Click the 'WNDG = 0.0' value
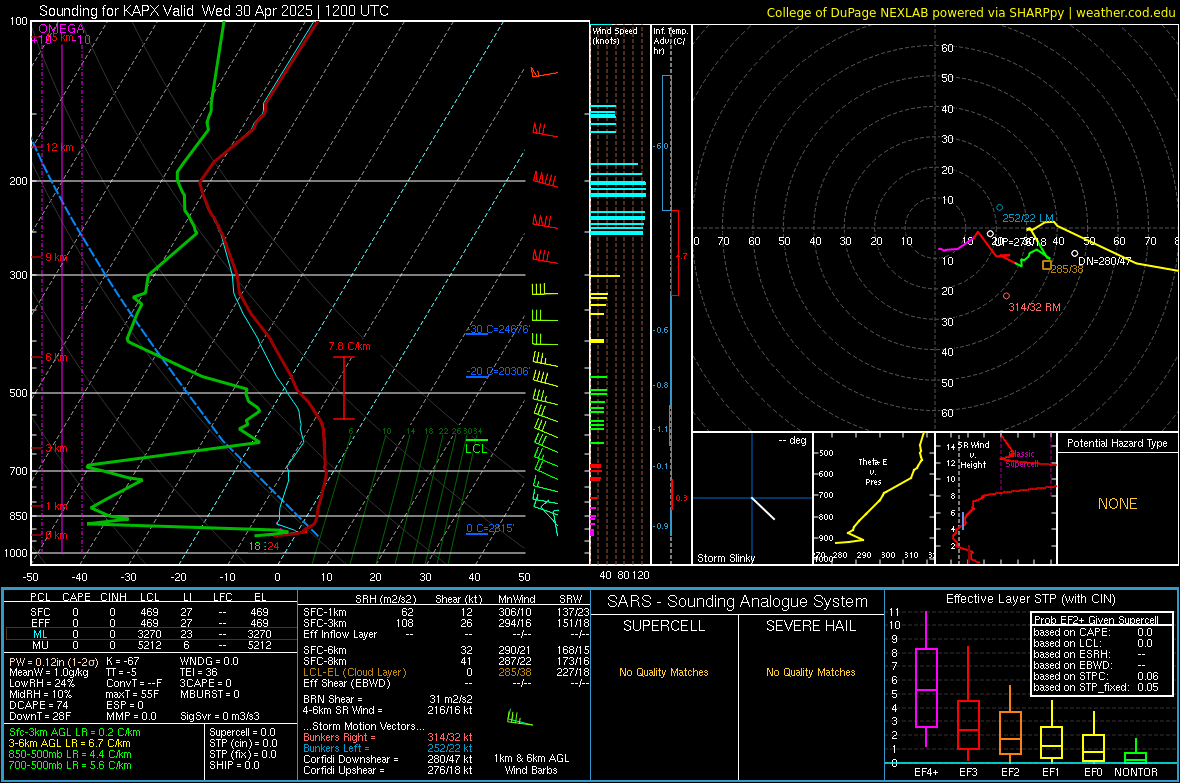Screen dimensions: 1180x783 [x=209, y=661]
